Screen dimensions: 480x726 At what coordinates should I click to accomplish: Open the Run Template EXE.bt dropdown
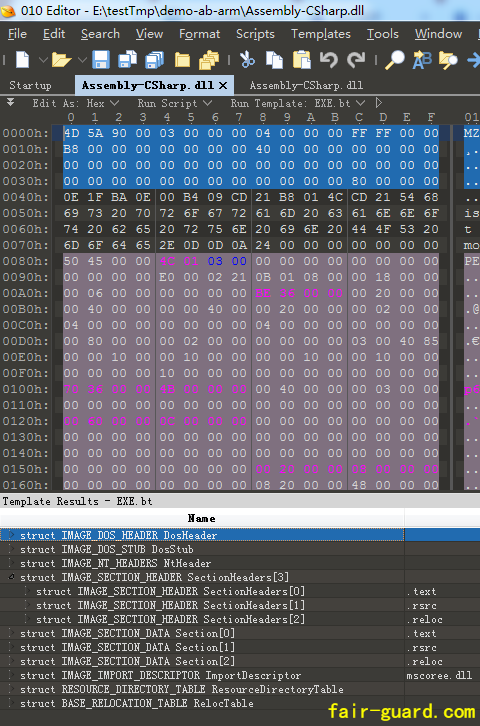[x=298, y=103]
